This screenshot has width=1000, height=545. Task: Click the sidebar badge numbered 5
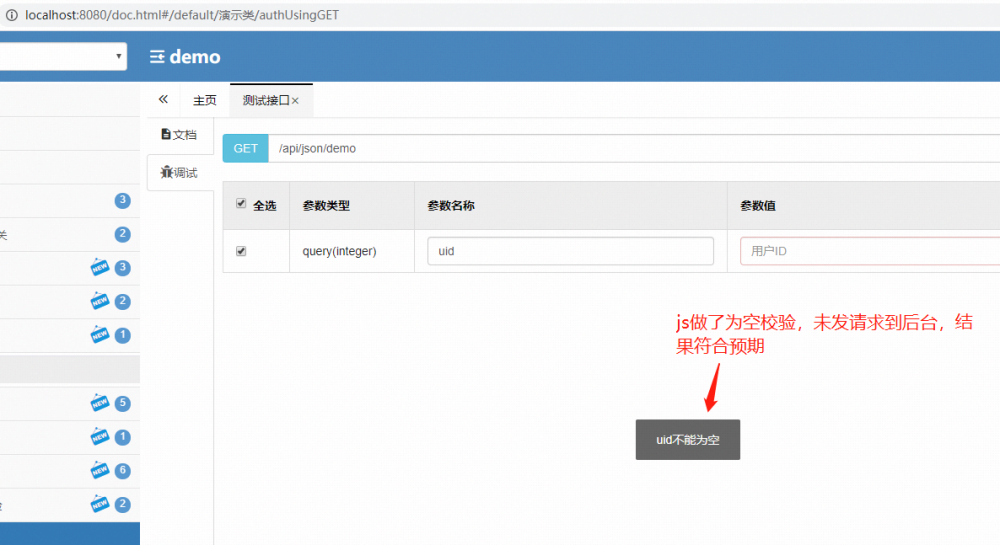click(122, 403)
